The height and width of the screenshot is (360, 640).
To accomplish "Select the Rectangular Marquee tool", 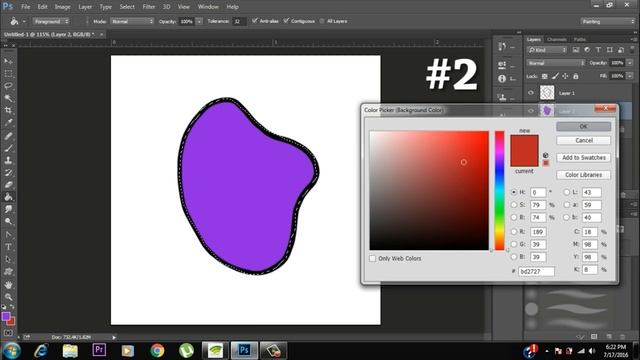I will point(8,74).
